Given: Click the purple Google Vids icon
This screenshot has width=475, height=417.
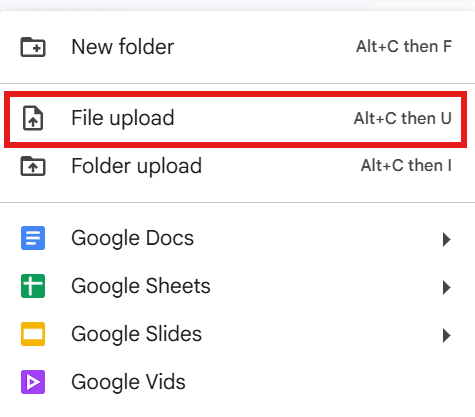Looking at the screenshot, I should coord(33,382).
